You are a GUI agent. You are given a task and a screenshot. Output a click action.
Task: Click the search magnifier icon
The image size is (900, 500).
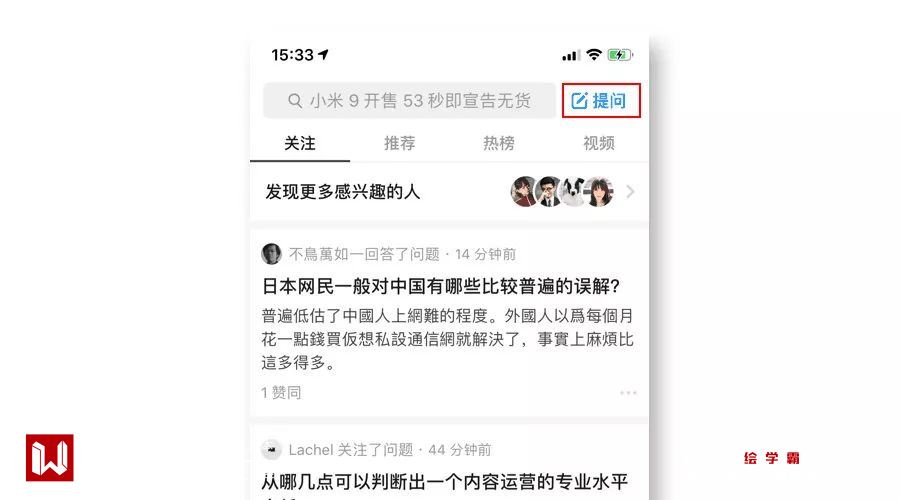tap(295, 101)
